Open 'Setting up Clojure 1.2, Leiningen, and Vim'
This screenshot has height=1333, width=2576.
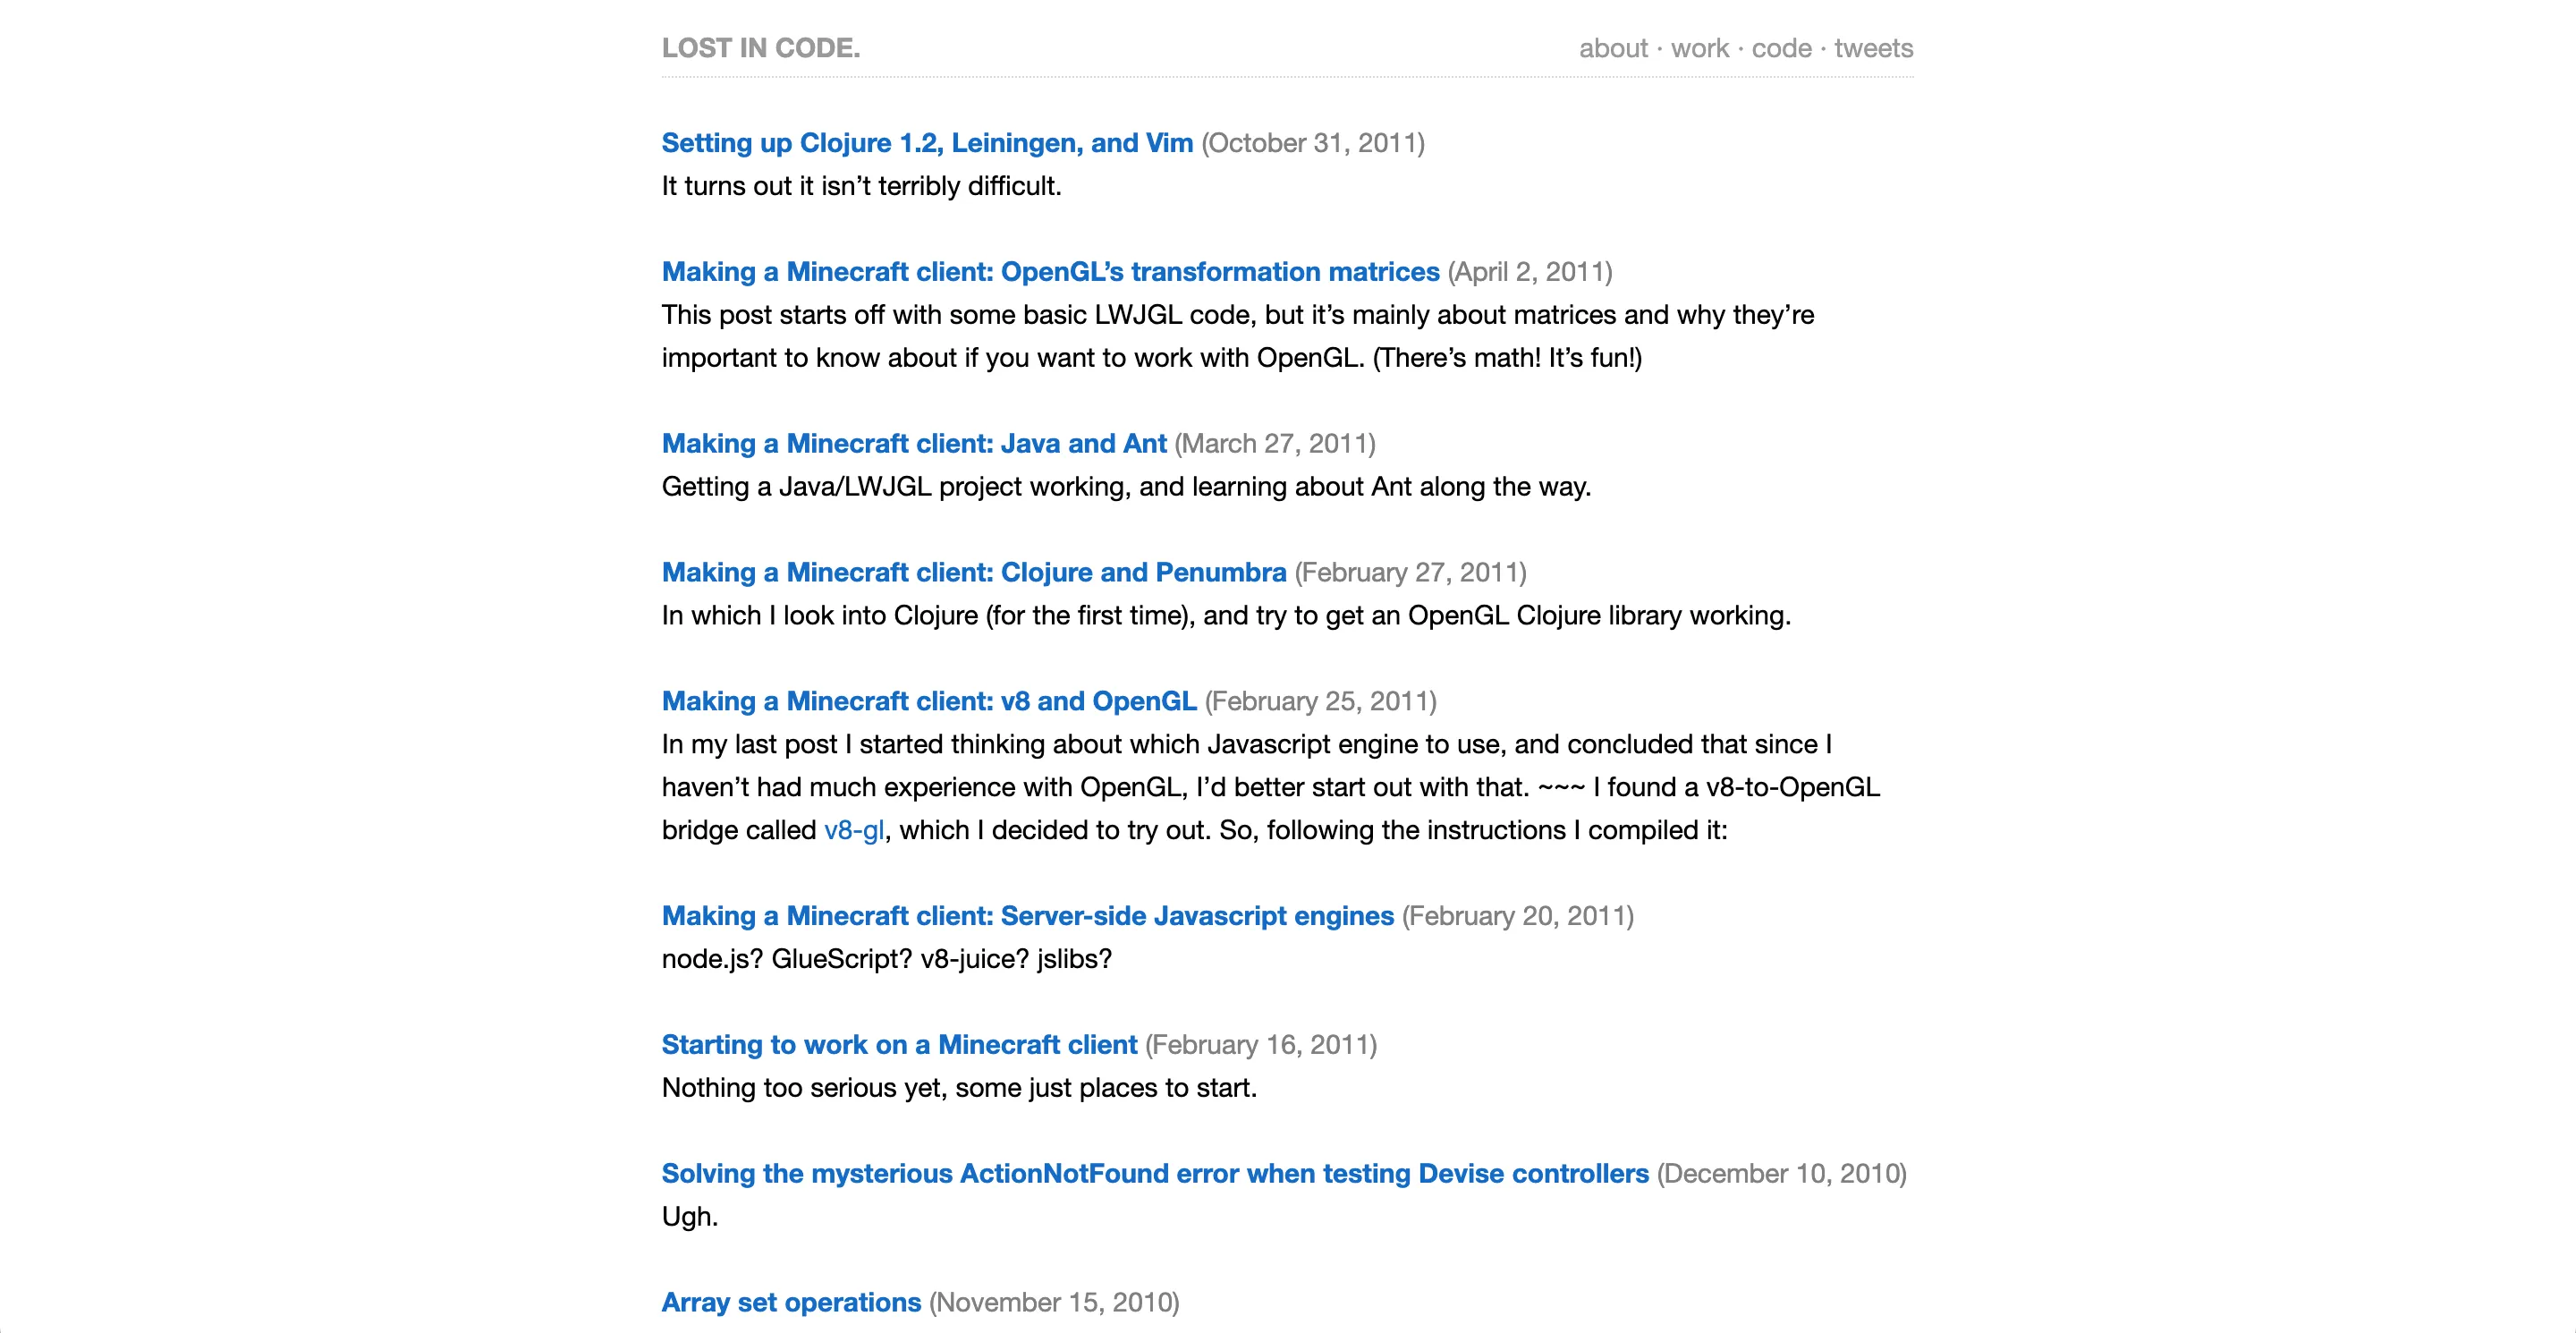point(927,143)
